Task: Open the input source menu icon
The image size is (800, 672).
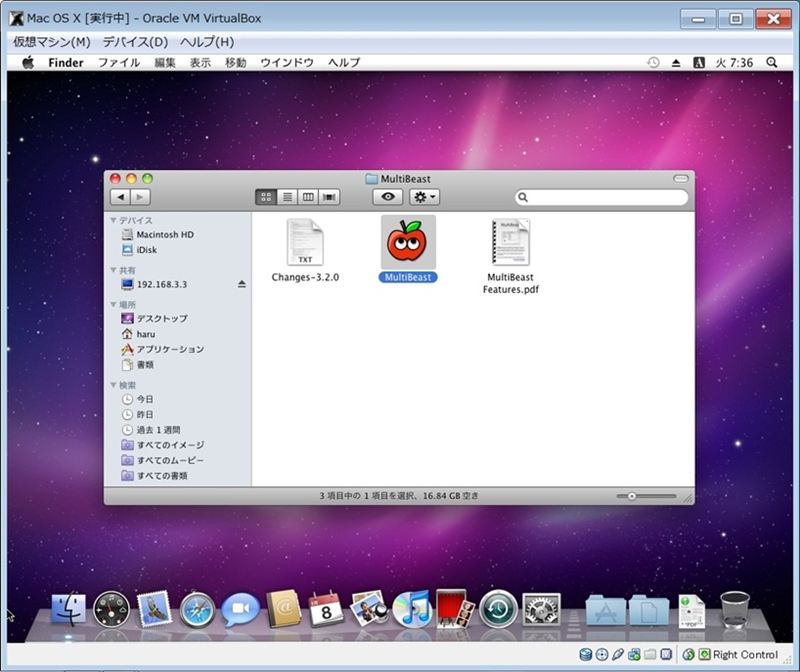Action: (698, 63)
